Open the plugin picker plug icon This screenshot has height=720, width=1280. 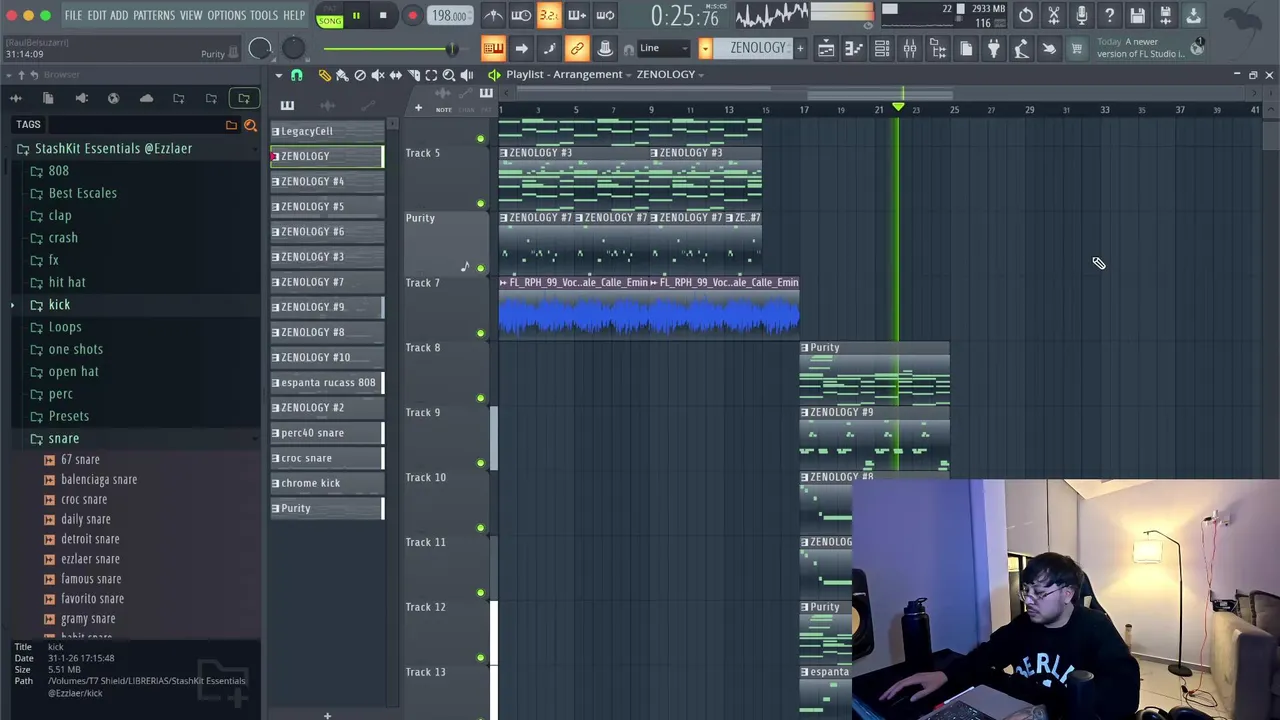pos(994,48)
